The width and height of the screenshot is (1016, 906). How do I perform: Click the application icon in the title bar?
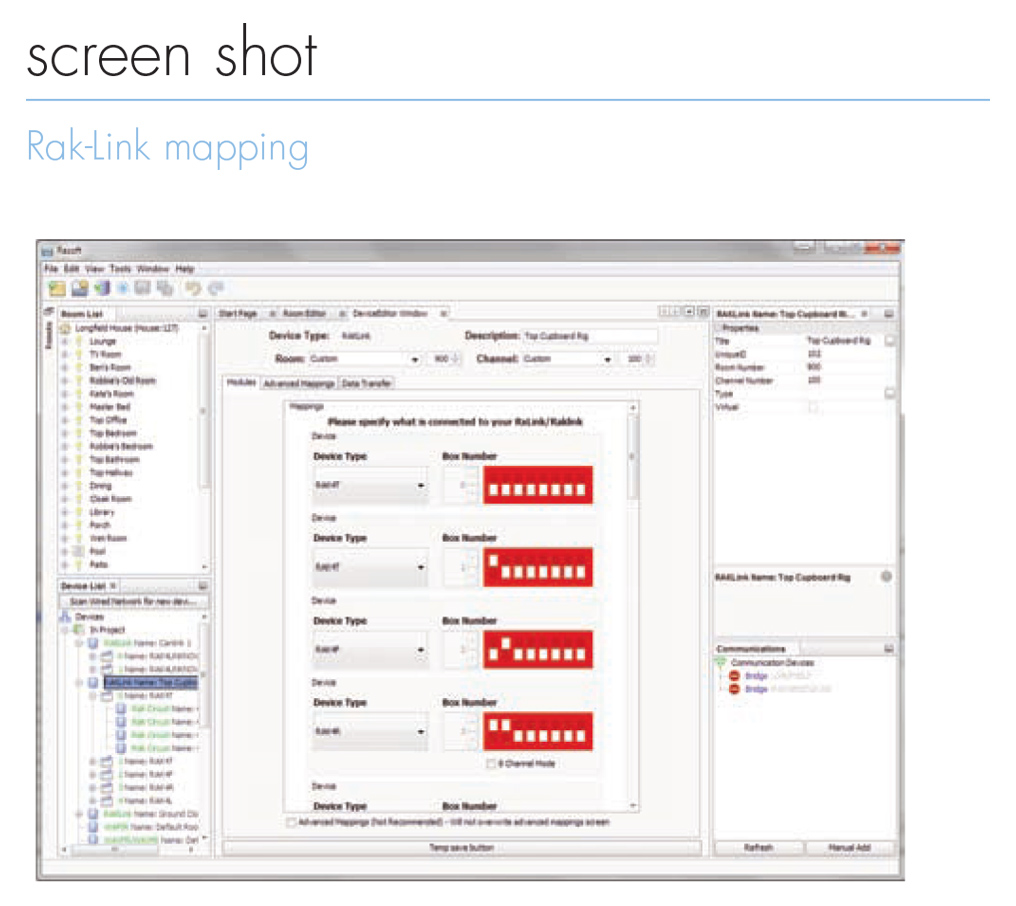[47, 251]
